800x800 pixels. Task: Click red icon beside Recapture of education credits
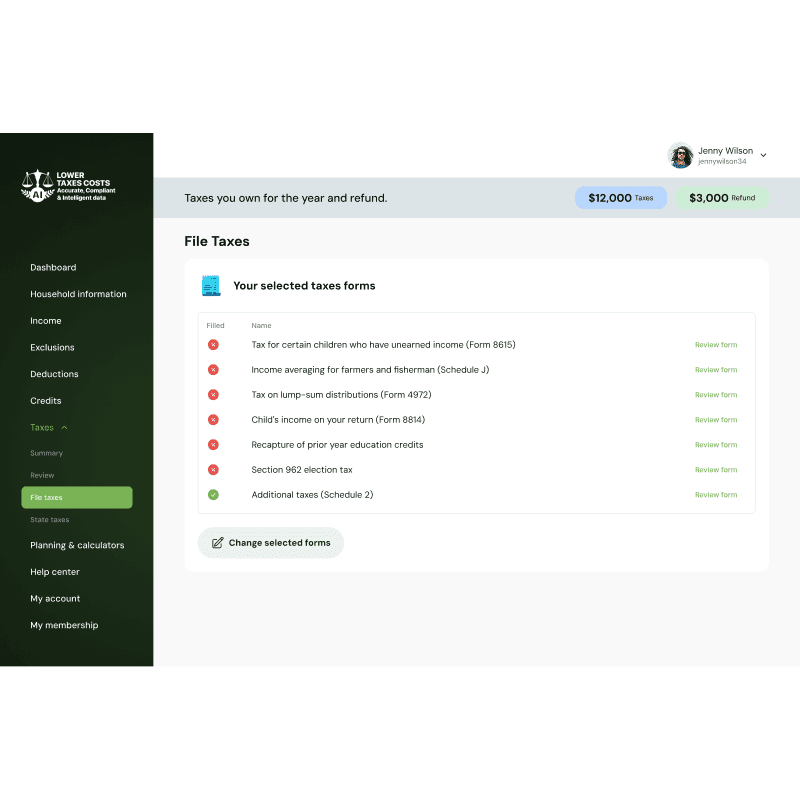(213, 445)
